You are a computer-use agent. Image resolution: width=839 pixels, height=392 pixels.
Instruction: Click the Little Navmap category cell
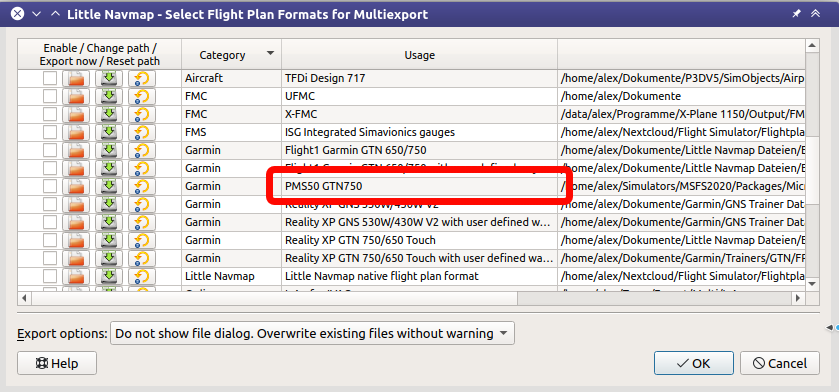pyautogui.click(x=231, y=276)
